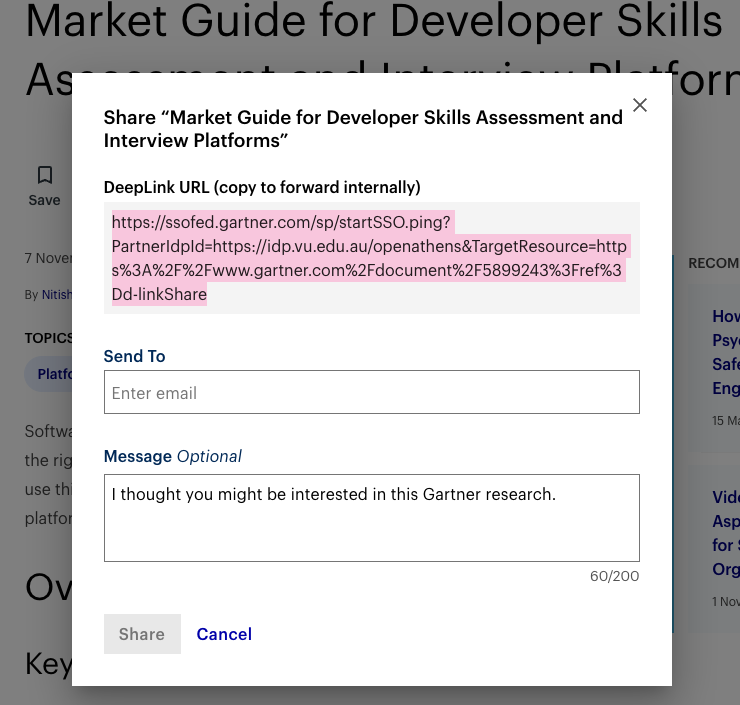Cancel sharing via the Cancel link
This screenshot has width=740, height=705.
point(224,634)
